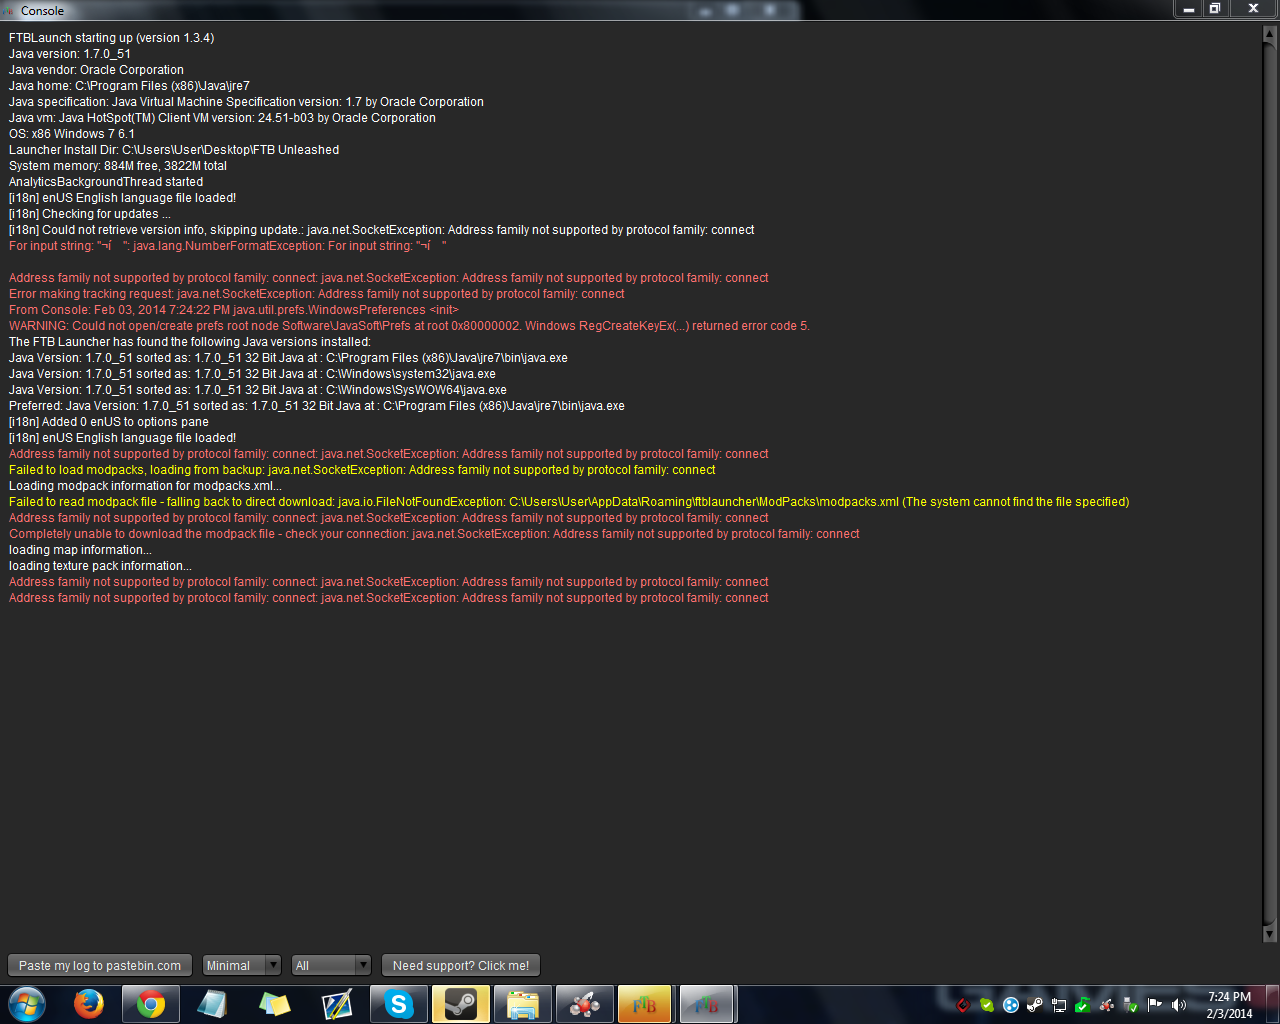Click the 'Java home: C:\Program Files' line
The width and height of the screenshot is (1280, 1024).
(x=129, y=86)
